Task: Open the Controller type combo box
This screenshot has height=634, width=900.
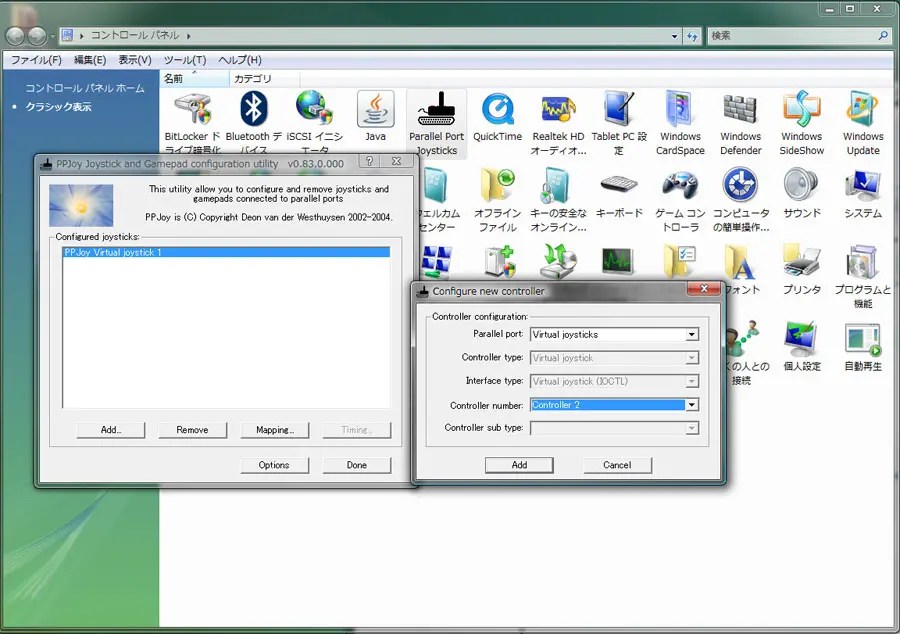Action: coord(614,358)
